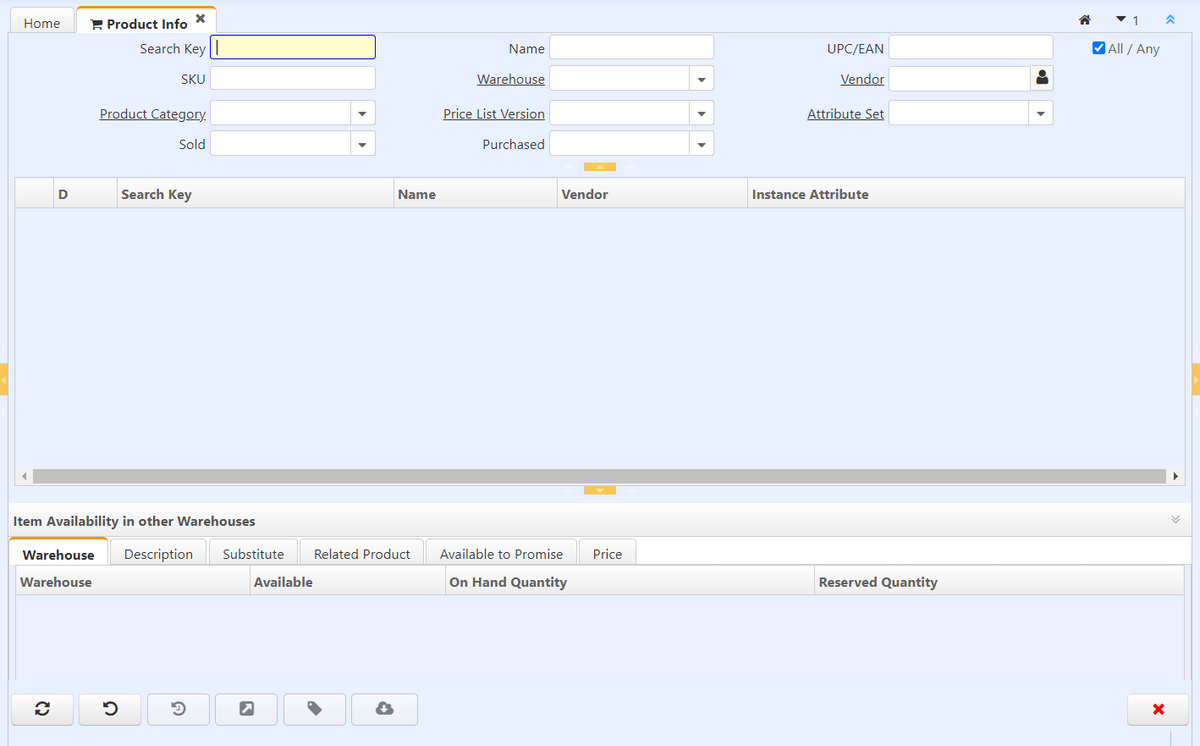The height and width of the screenshot is (746, 1200).
Task: Switch to the Substitute tab
Action: tap(253, 554)
